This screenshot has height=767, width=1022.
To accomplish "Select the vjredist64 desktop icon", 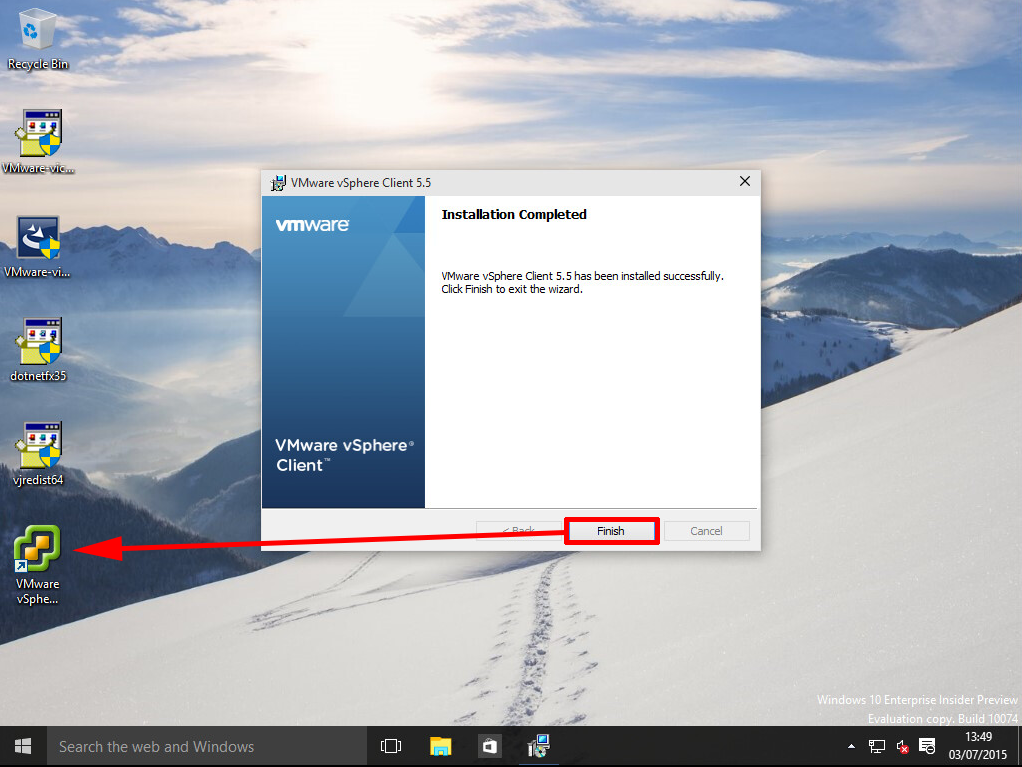I will coord(38,454).
